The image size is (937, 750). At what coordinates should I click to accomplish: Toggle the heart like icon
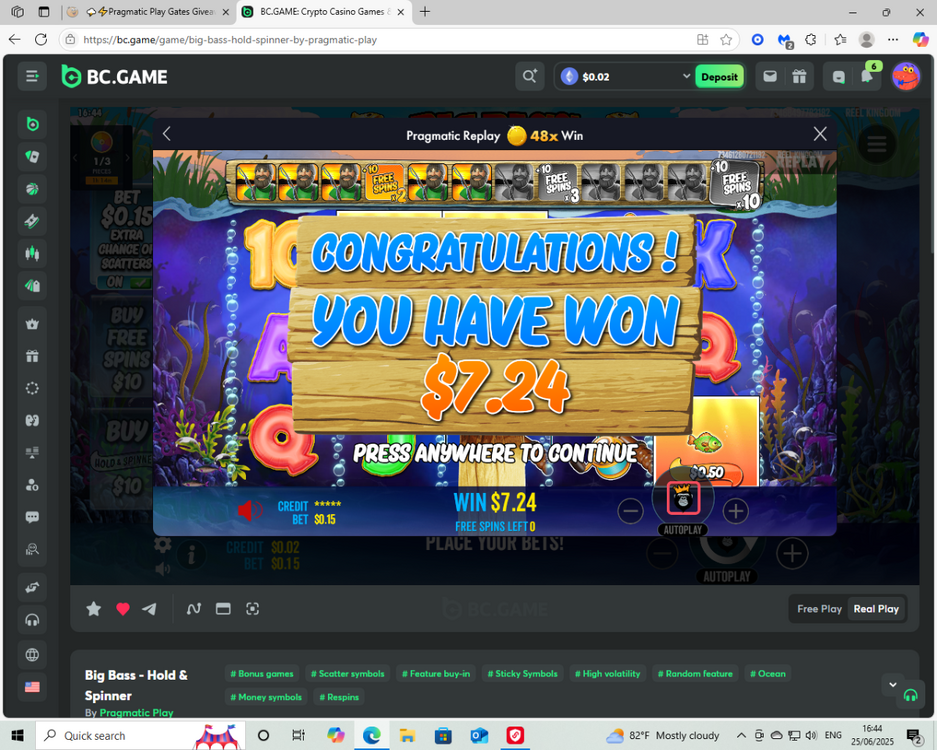click(123, 609)
